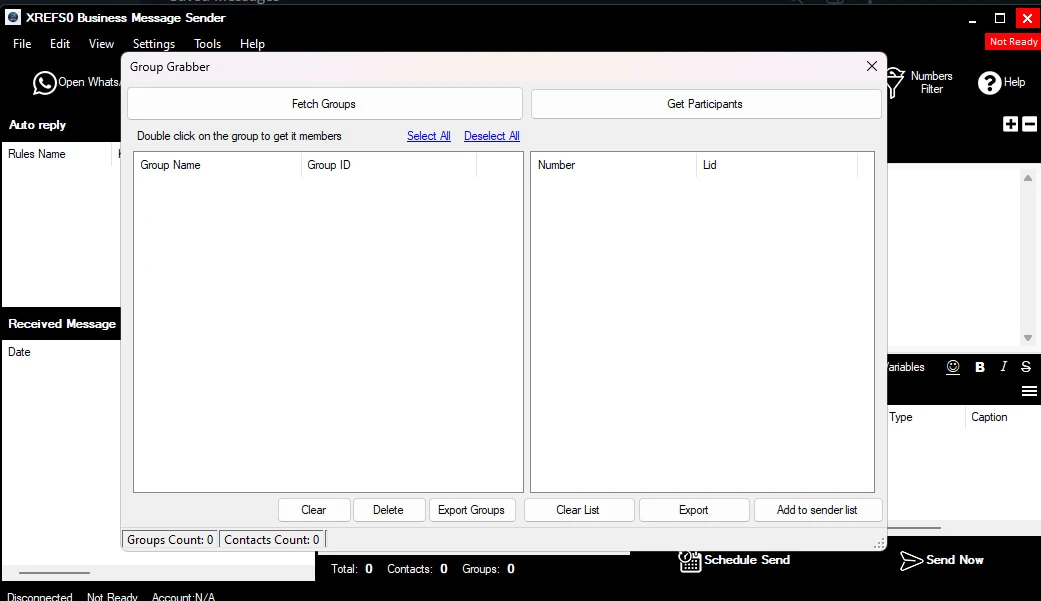The height and width of the screenshot is (601, 1041).
Task: Click the Help question mark icon
Action: pyautogui.click(x=989, y=83)
